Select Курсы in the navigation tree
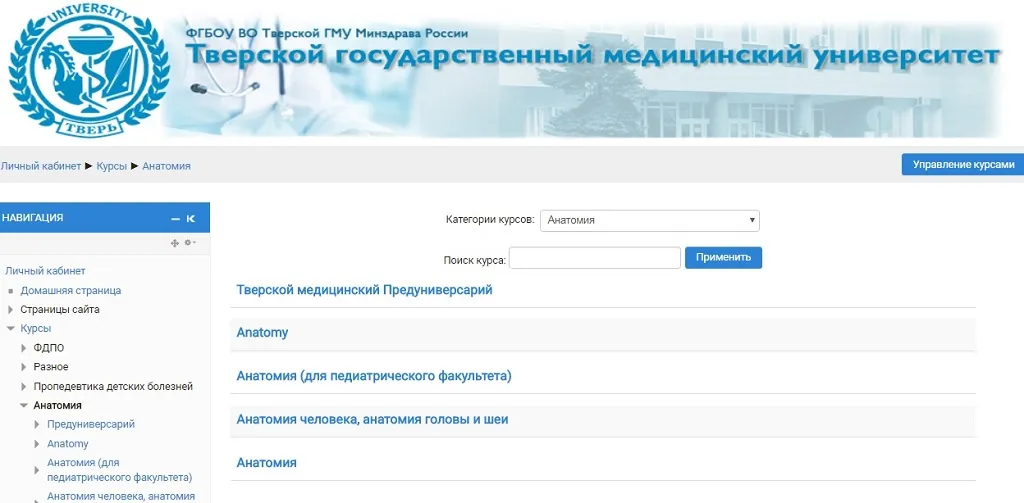 (36, 329)
